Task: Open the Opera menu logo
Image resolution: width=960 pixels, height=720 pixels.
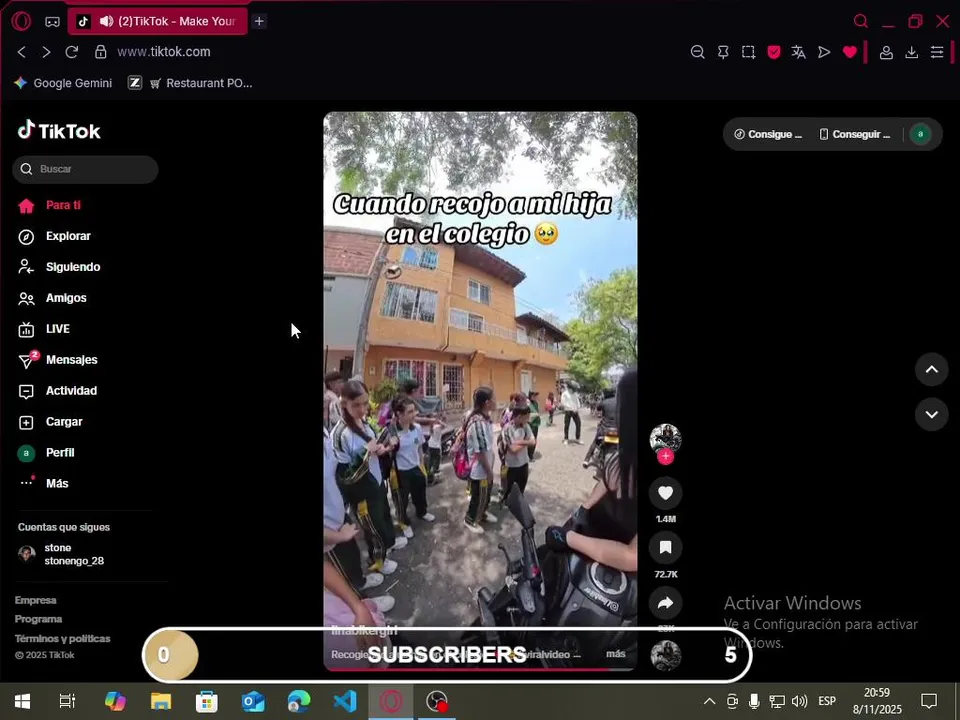Action: pyautogui.click(x=21, y=21)
